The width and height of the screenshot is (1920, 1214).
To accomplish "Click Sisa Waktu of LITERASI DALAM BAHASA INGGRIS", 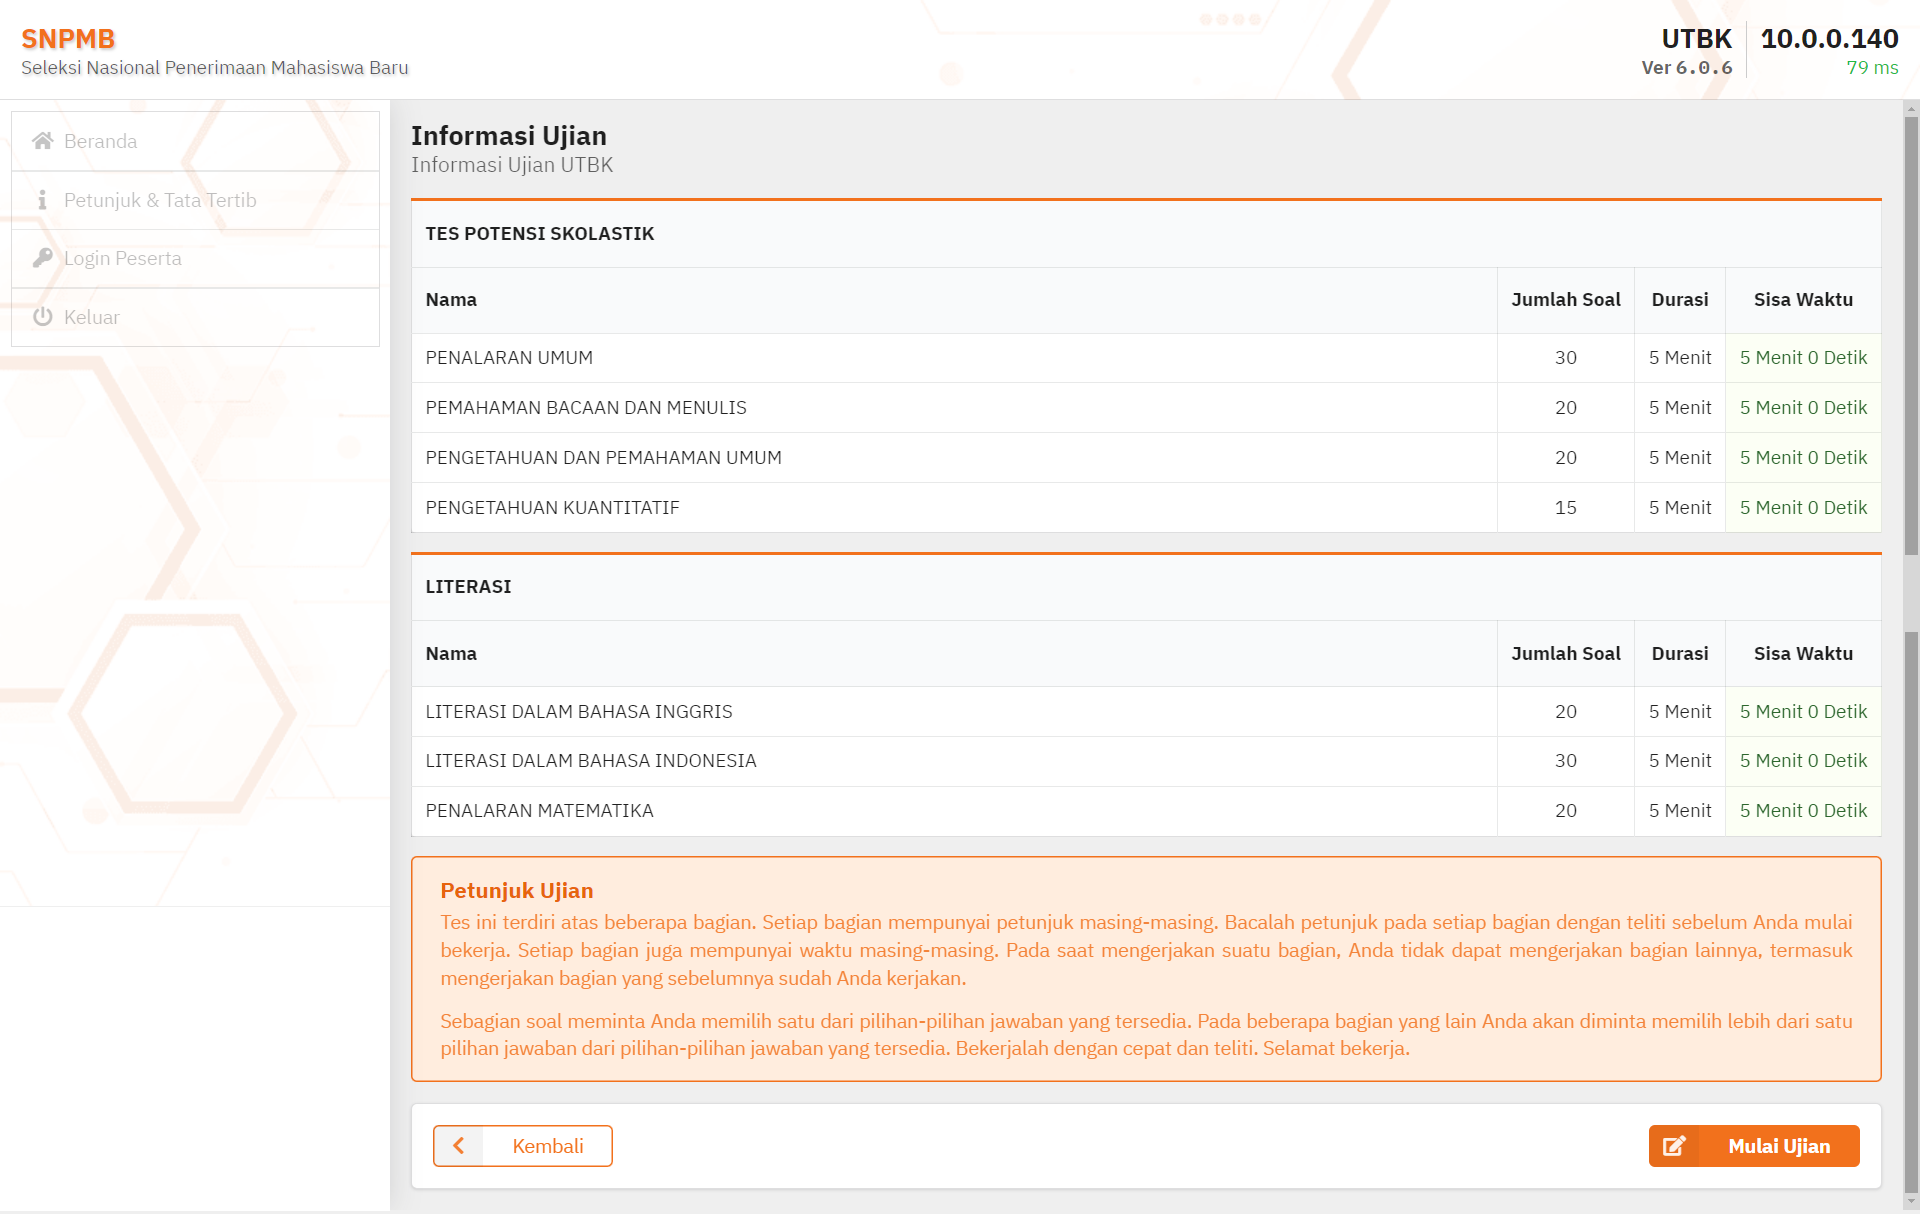I will point(1803,712).
